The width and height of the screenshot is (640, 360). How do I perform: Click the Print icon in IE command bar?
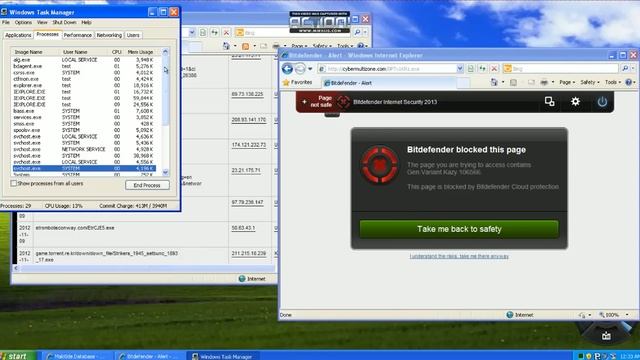tap(544, 82)
